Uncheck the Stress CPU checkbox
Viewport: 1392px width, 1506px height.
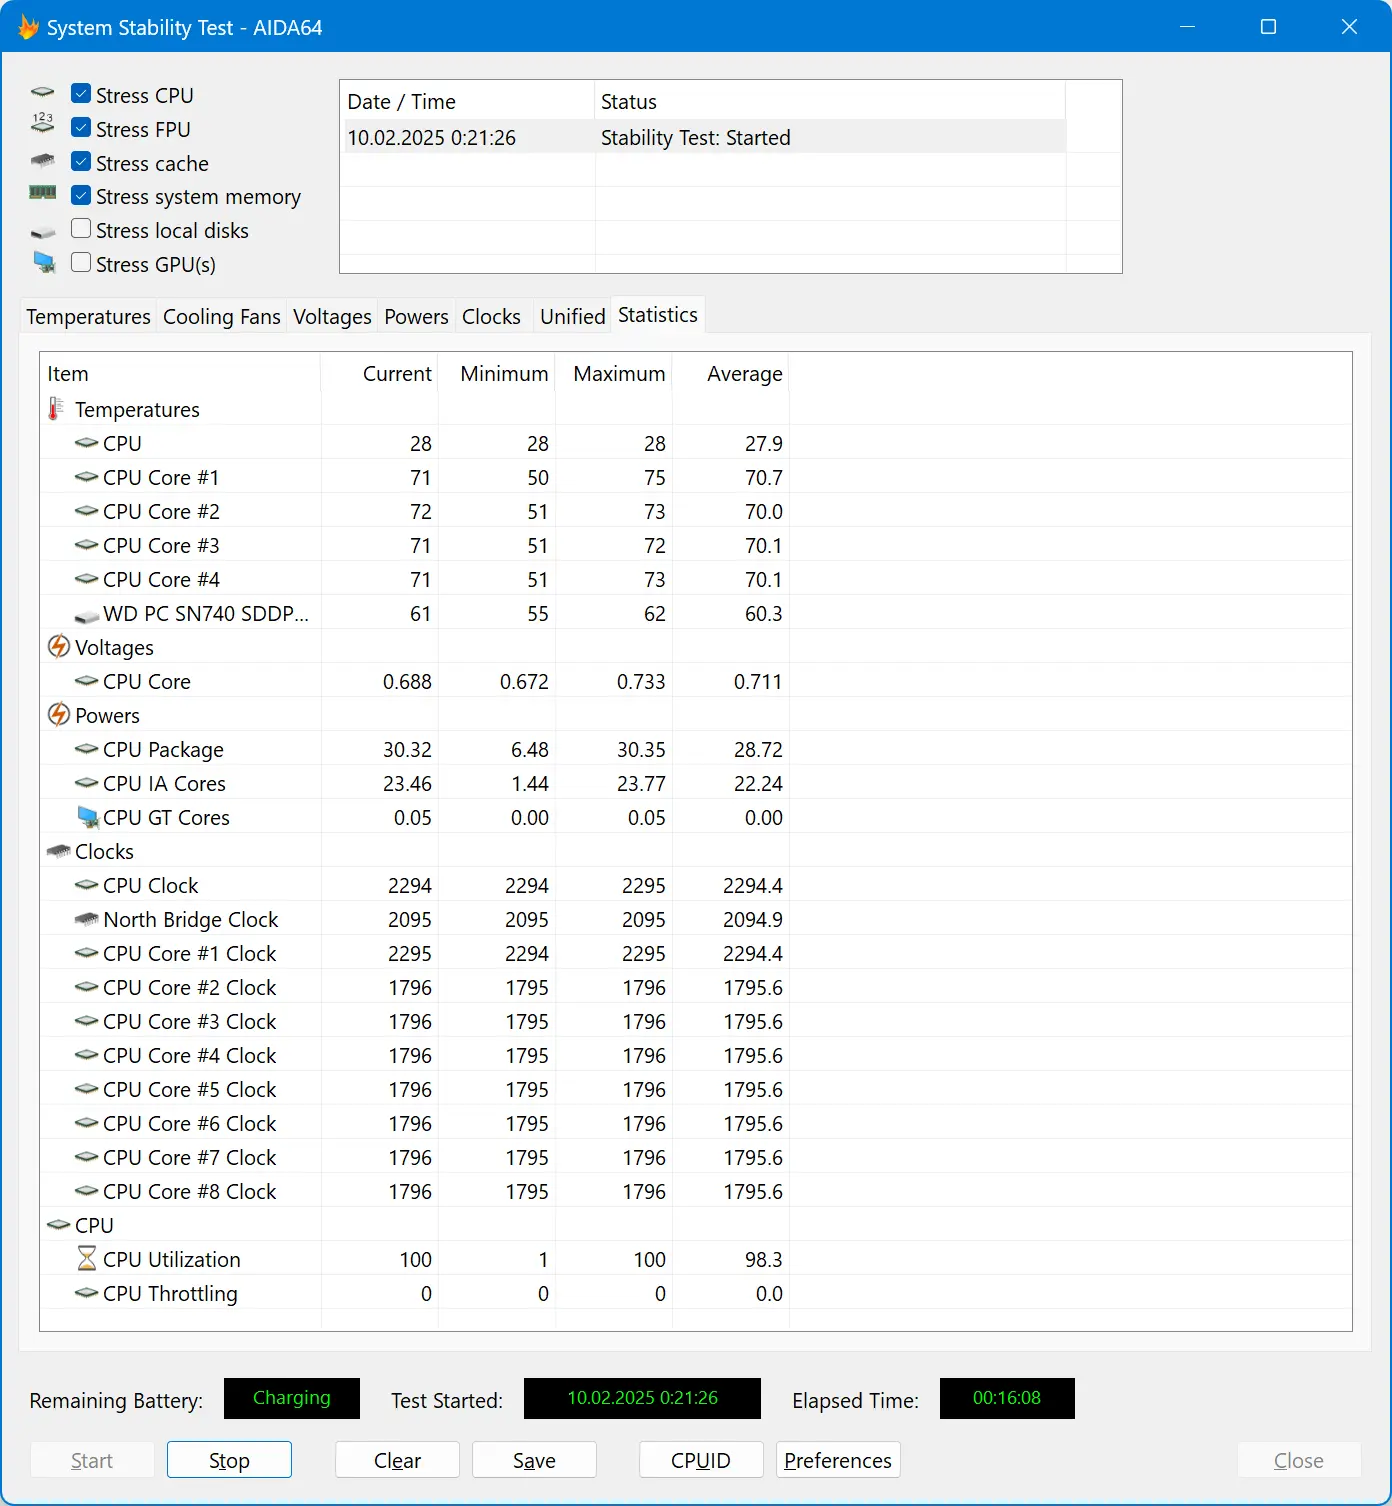81,94
